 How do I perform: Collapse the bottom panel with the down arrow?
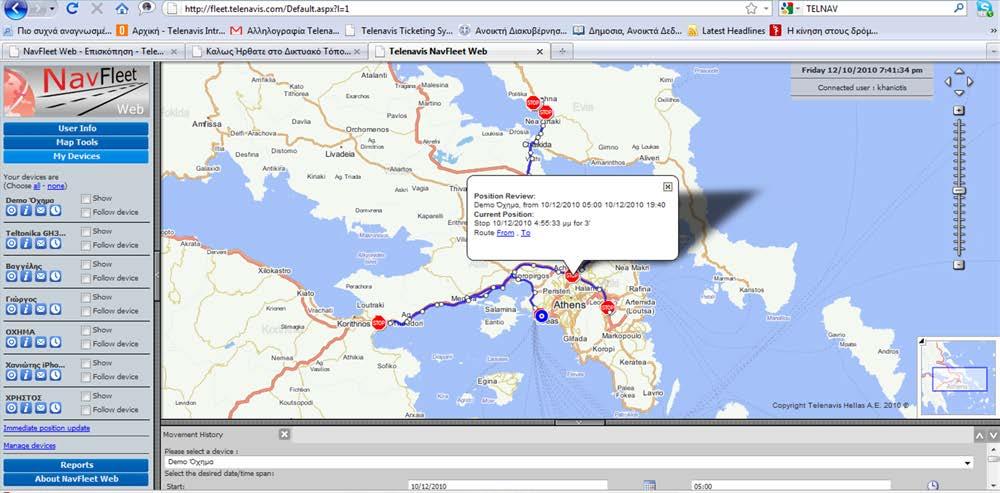coord(993,436)
